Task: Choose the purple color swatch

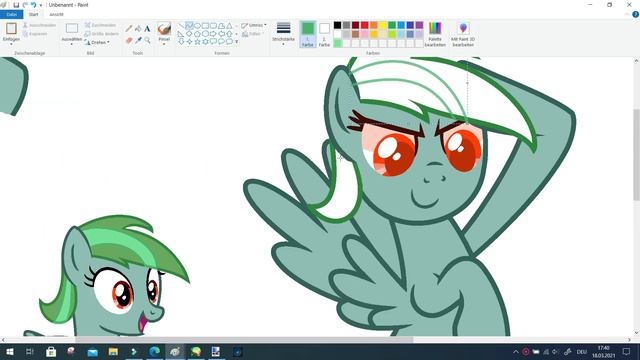Action: [x=419, y=25]
